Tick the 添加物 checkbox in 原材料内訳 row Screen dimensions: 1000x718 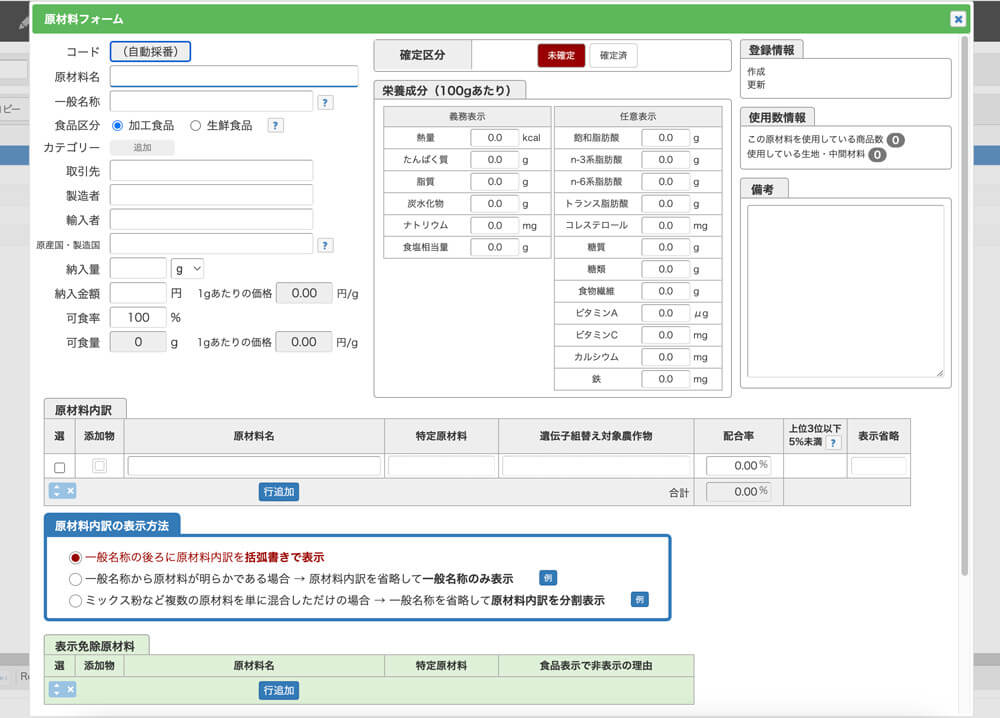pyautogui.click(x=99, y=466)
